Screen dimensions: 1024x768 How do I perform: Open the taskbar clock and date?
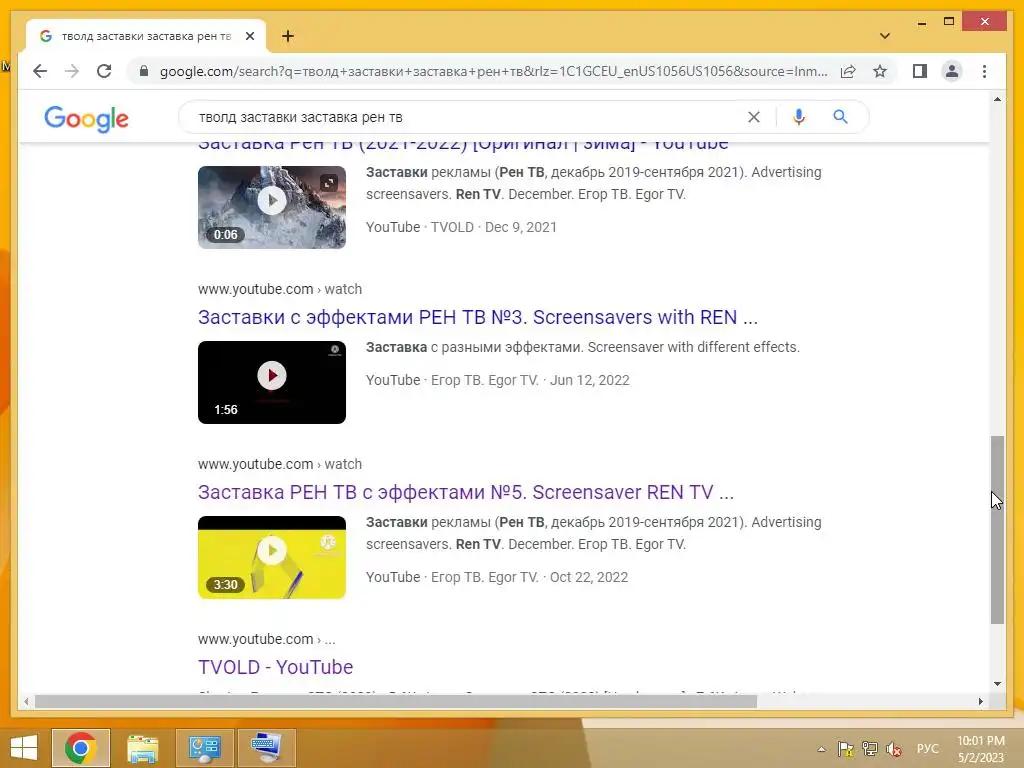pos(980,749)
